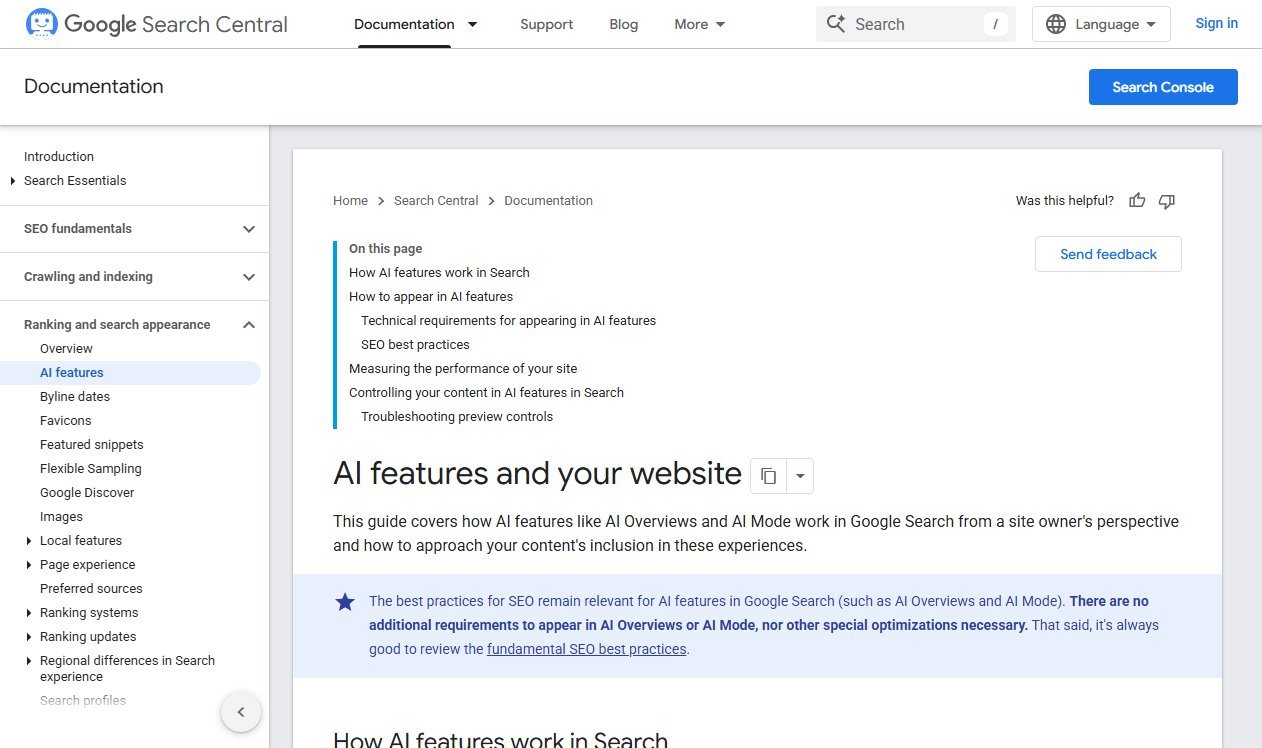Select AI features in sidebar
Viewport: 1262px width, 748px height.
[72, 373]
